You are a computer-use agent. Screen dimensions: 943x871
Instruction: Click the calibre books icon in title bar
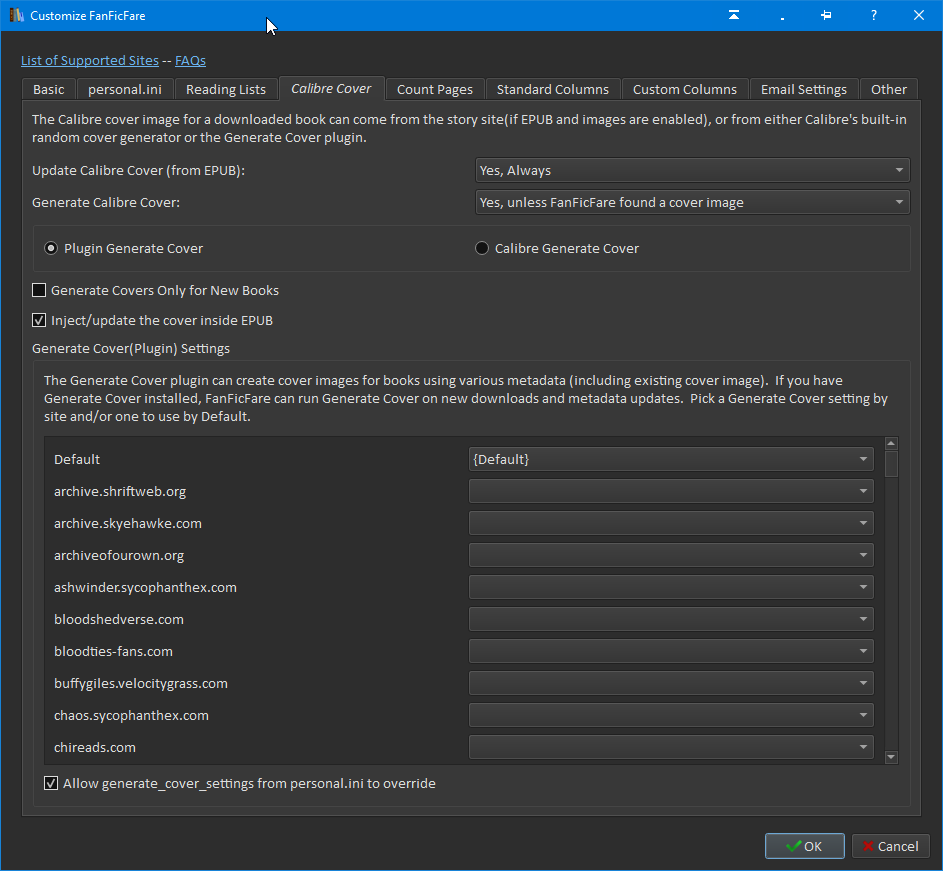pyautogui.click(x=16, y=15)
